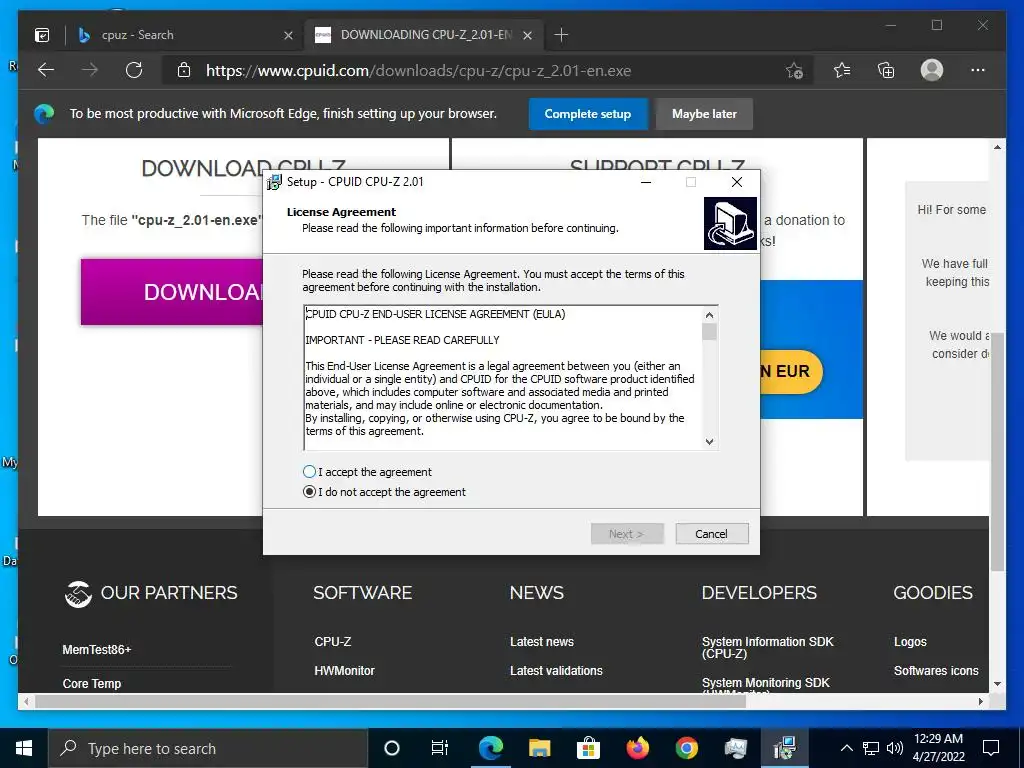Screen dimensions: 1024x768
Task: Open the browser profile avatar
Action: click(932, 70)
